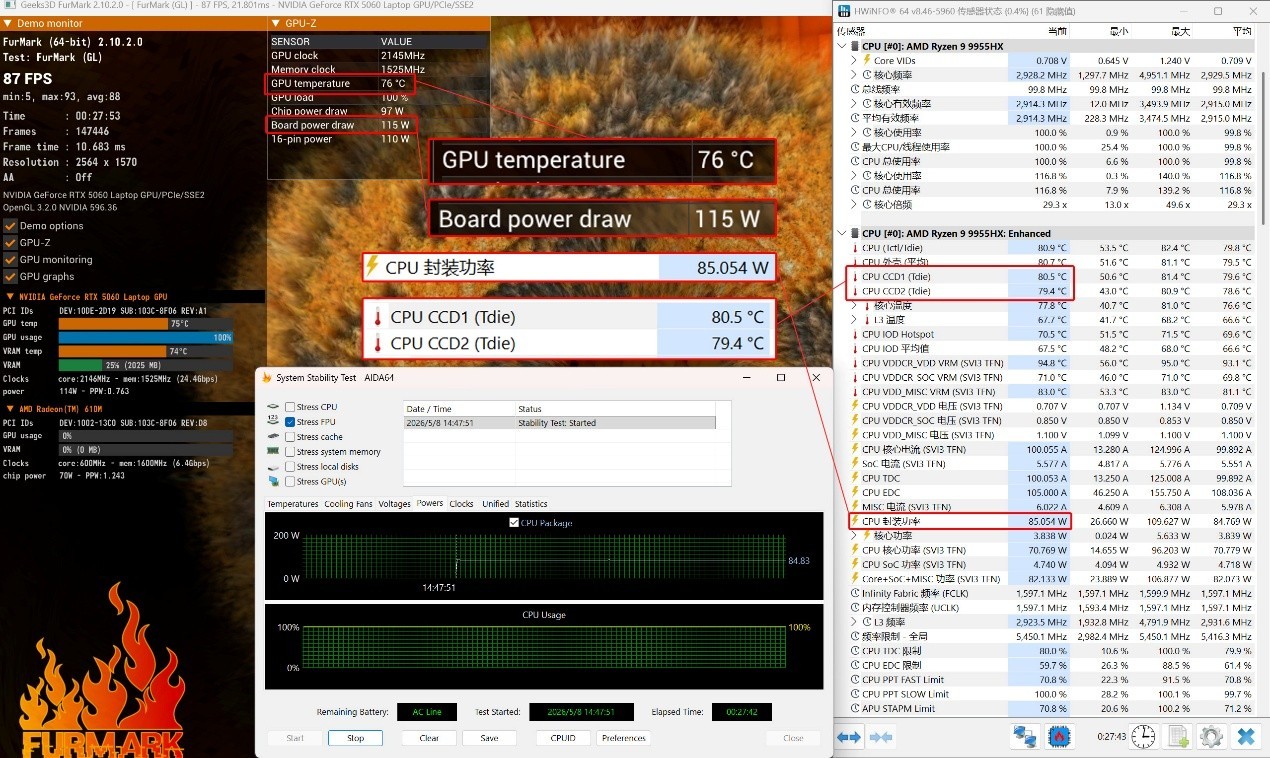Switch to Clocks tab
The image size is (1270, 758).
coord(461,504)
